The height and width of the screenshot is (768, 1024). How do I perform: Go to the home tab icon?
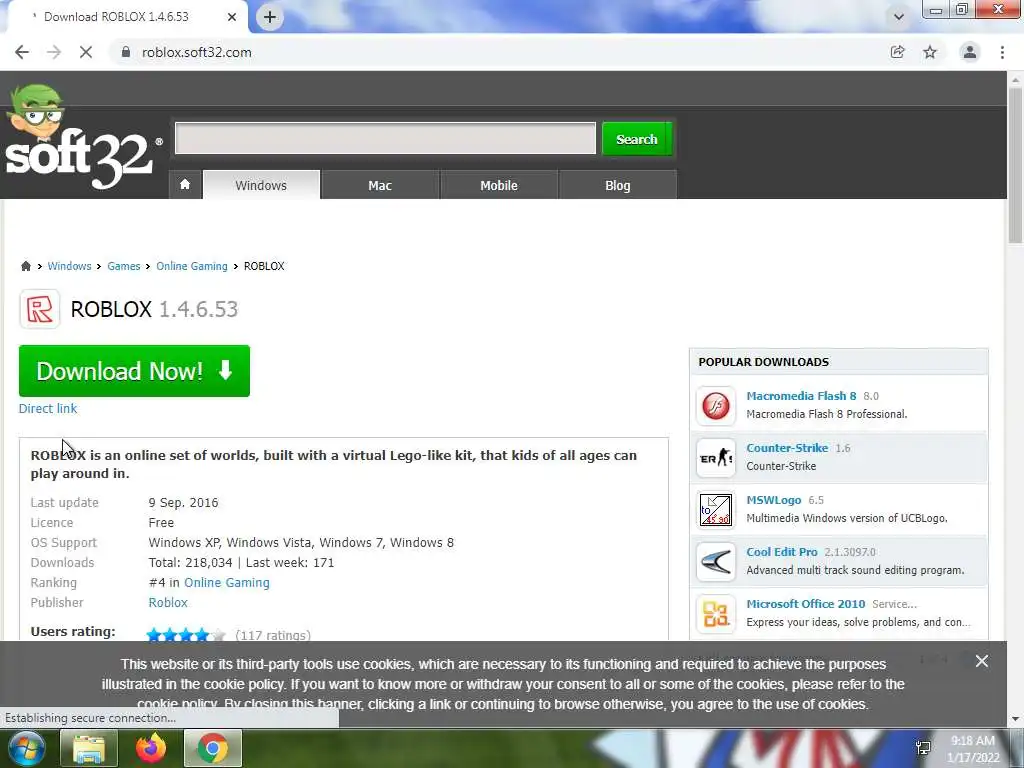coord(185,185)
